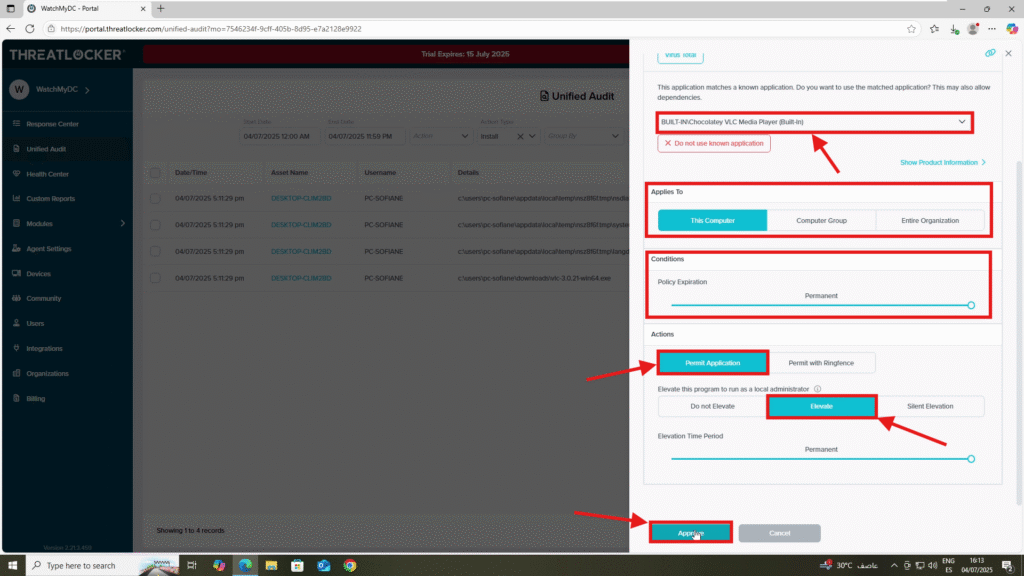
Task: Select Entire Organization scope
Action: pyautogui.click(x=930, y=221)
